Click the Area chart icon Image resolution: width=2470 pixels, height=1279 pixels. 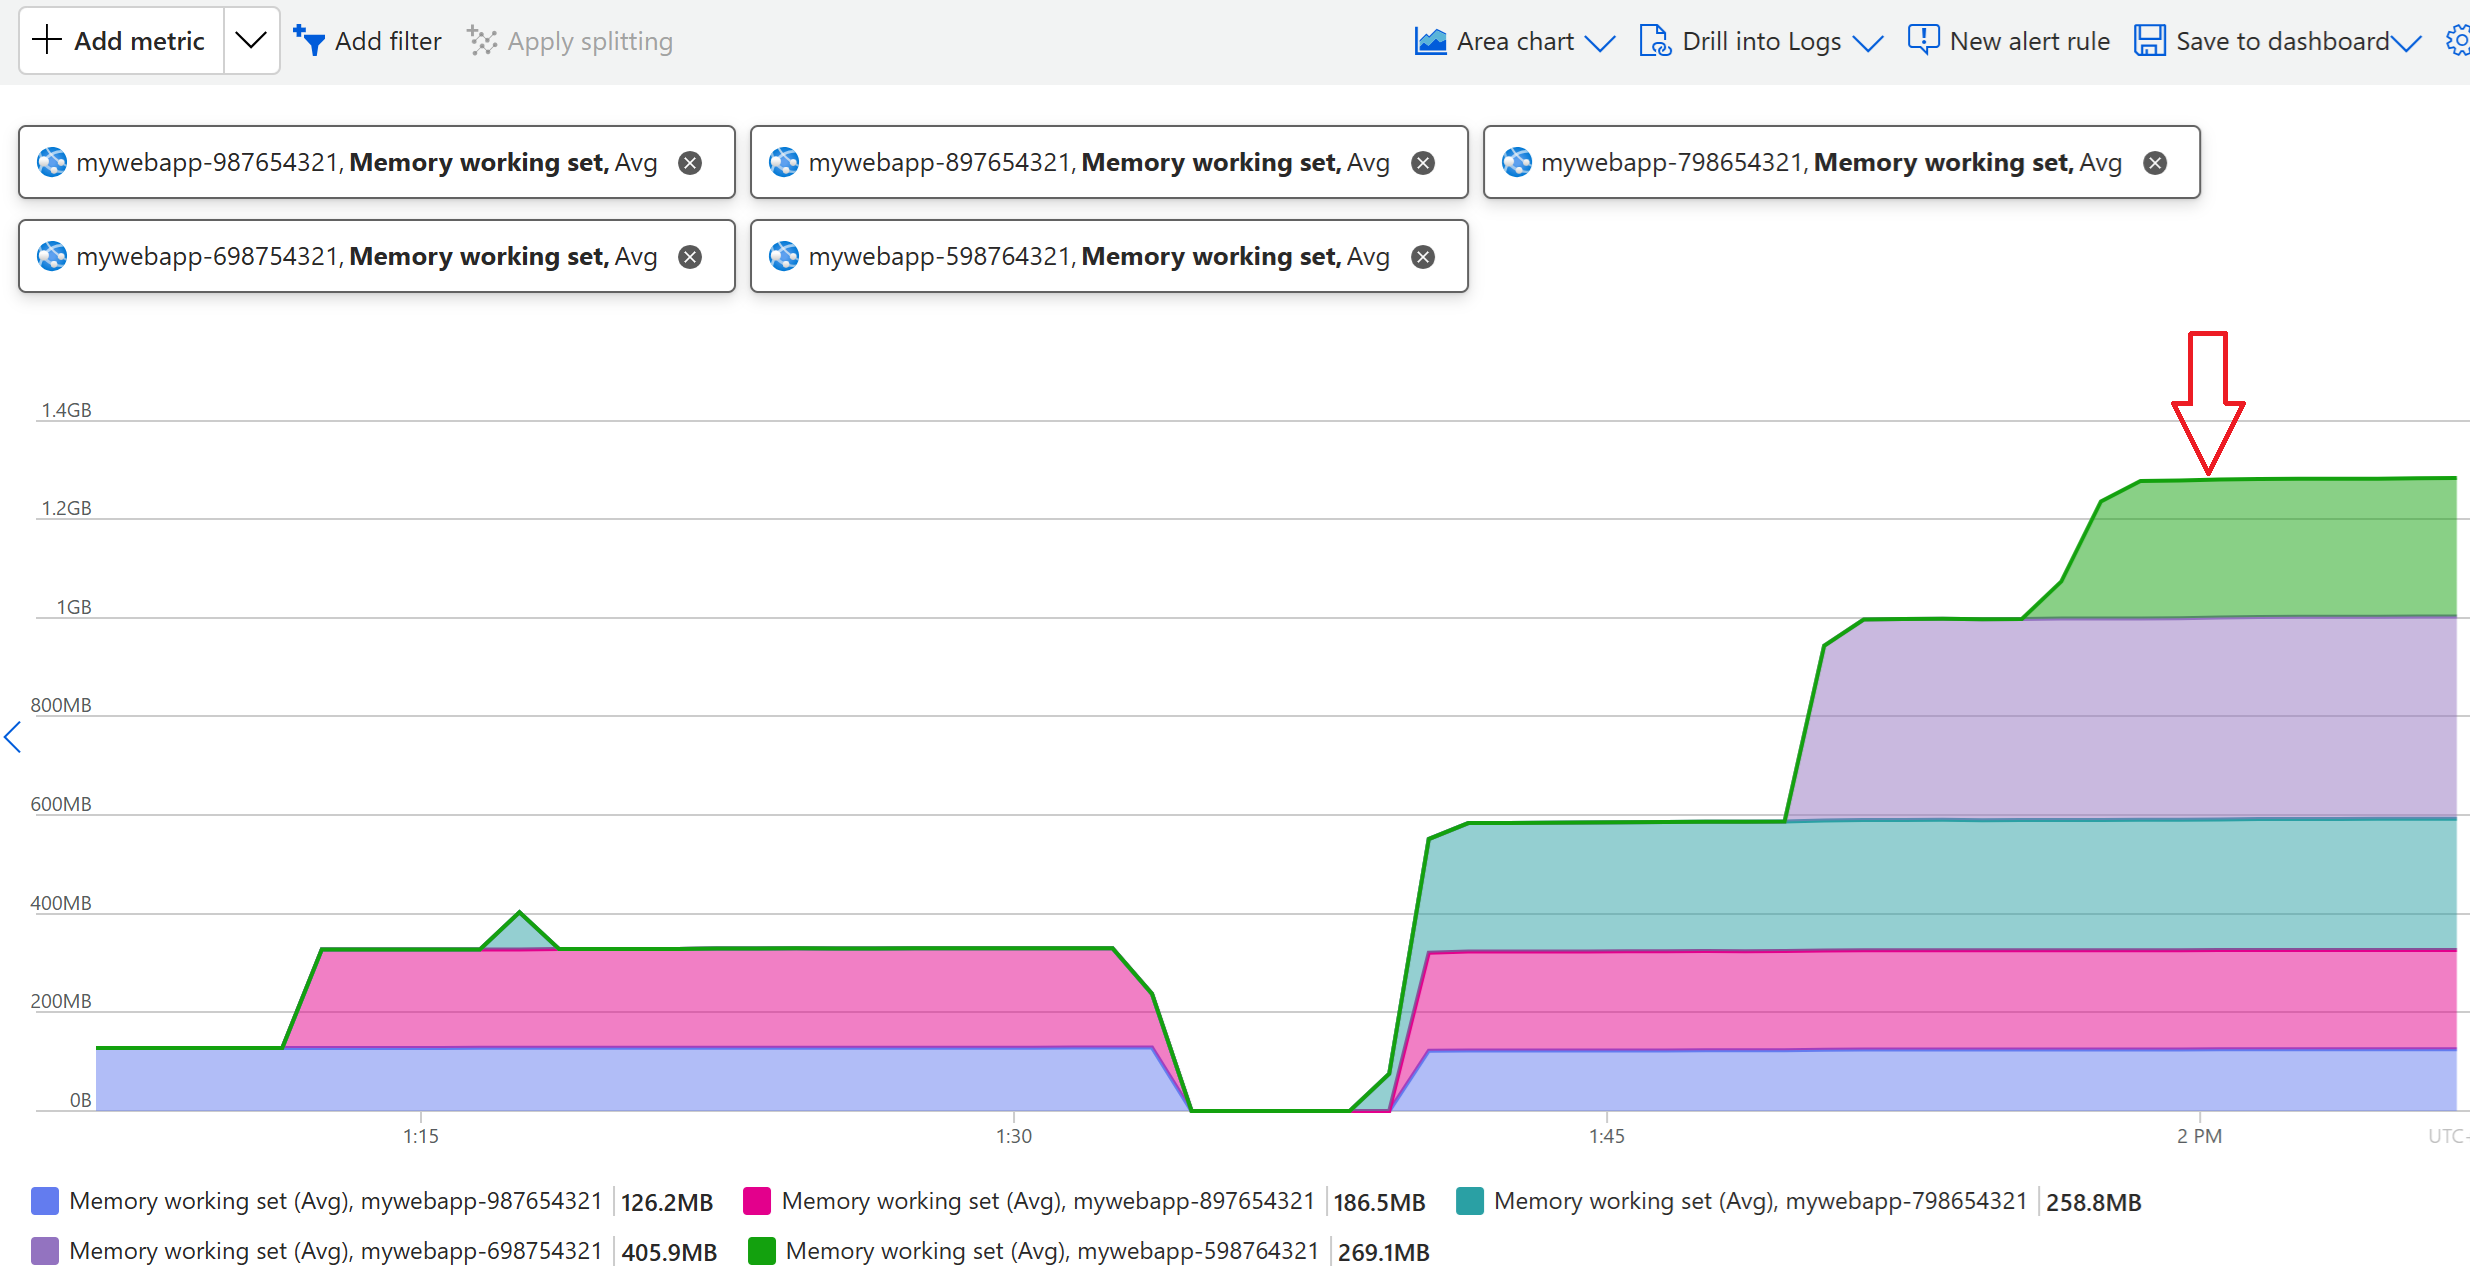coord(1430,40)
